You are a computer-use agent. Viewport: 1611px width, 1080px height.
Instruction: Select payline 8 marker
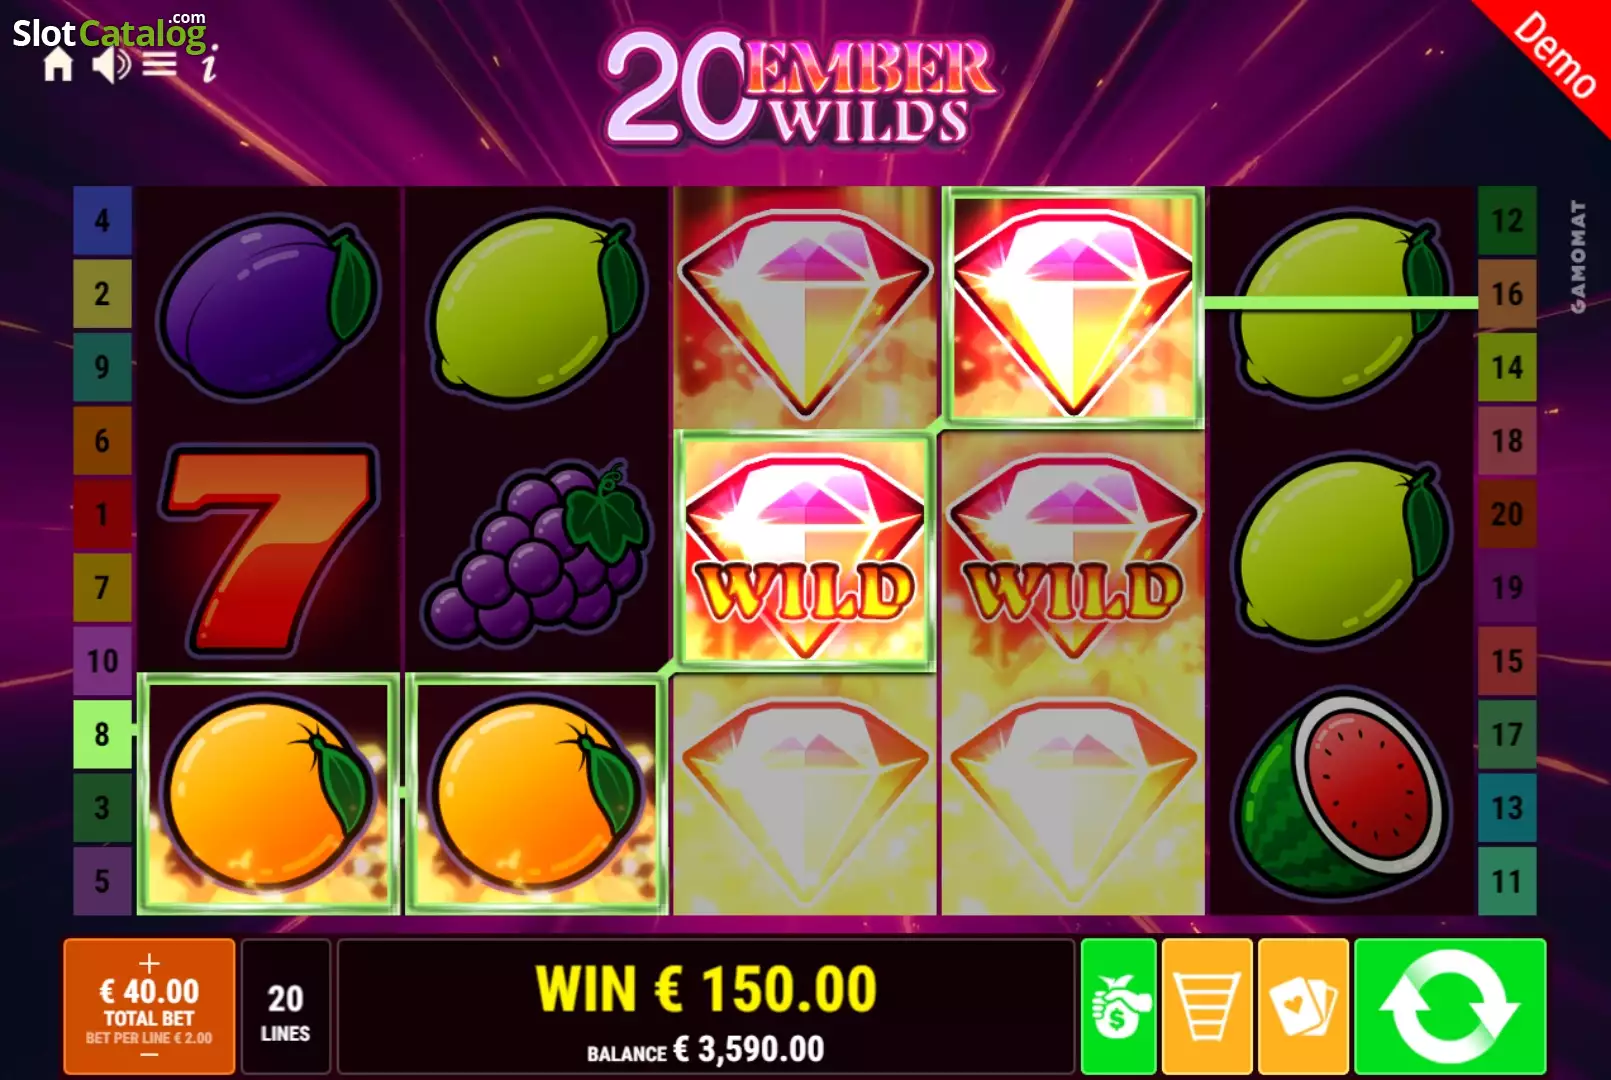[102, 734]
